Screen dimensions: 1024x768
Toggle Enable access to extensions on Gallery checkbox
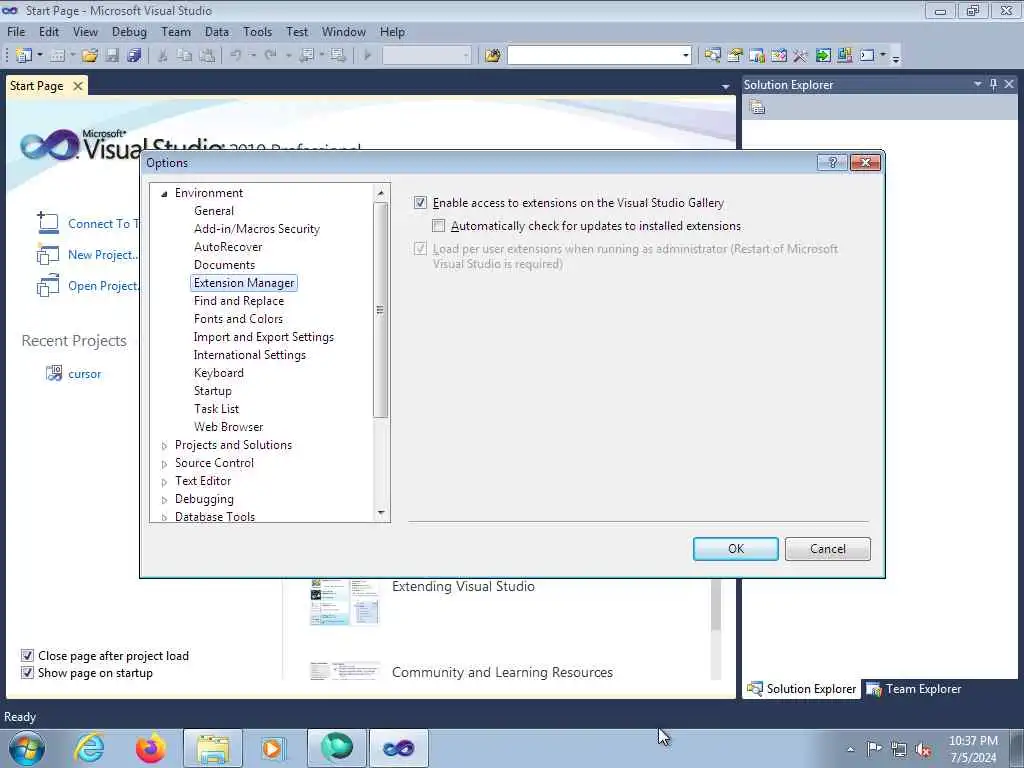[x=420, y=202]
